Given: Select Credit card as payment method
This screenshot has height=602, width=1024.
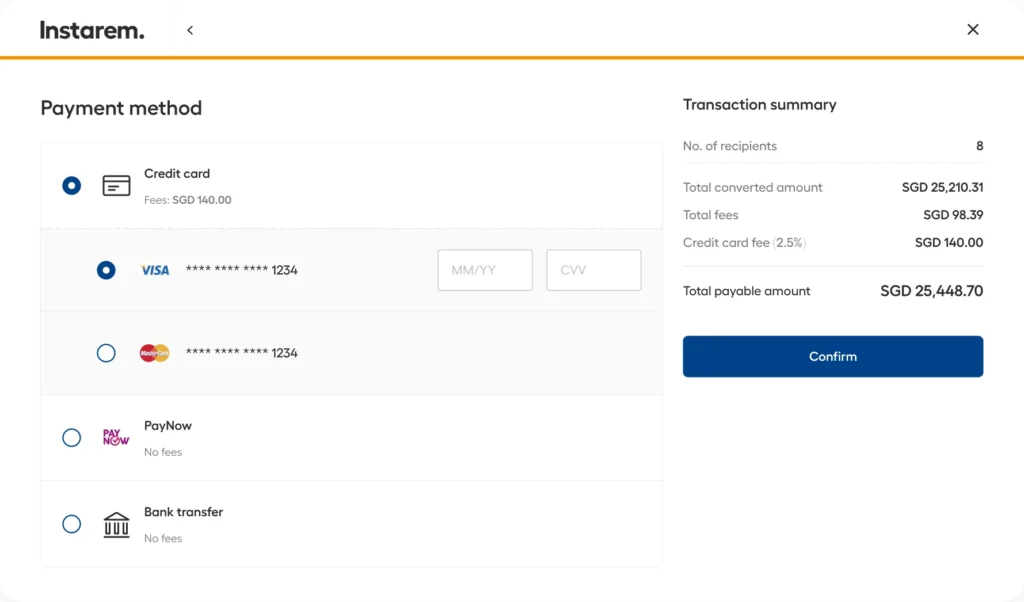Looking at the screenshot, I should coord(71,185).
